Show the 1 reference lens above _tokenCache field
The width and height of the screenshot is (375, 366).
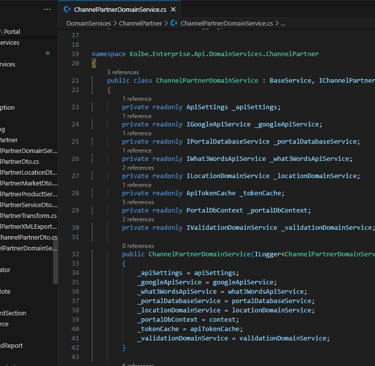[x=137, y=185]
